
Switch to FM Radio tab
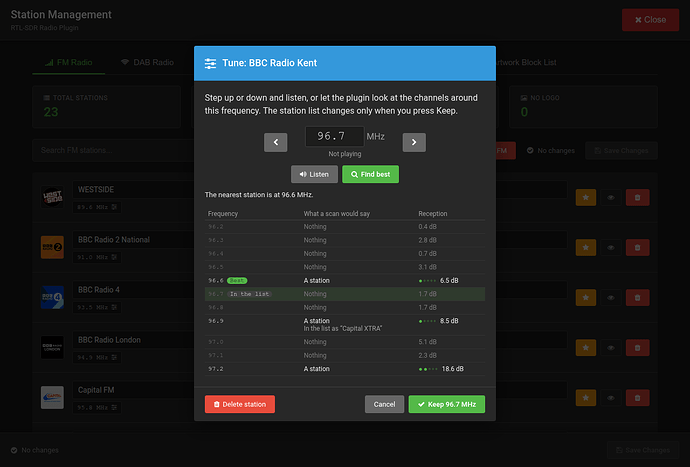[x=69, y=63]
